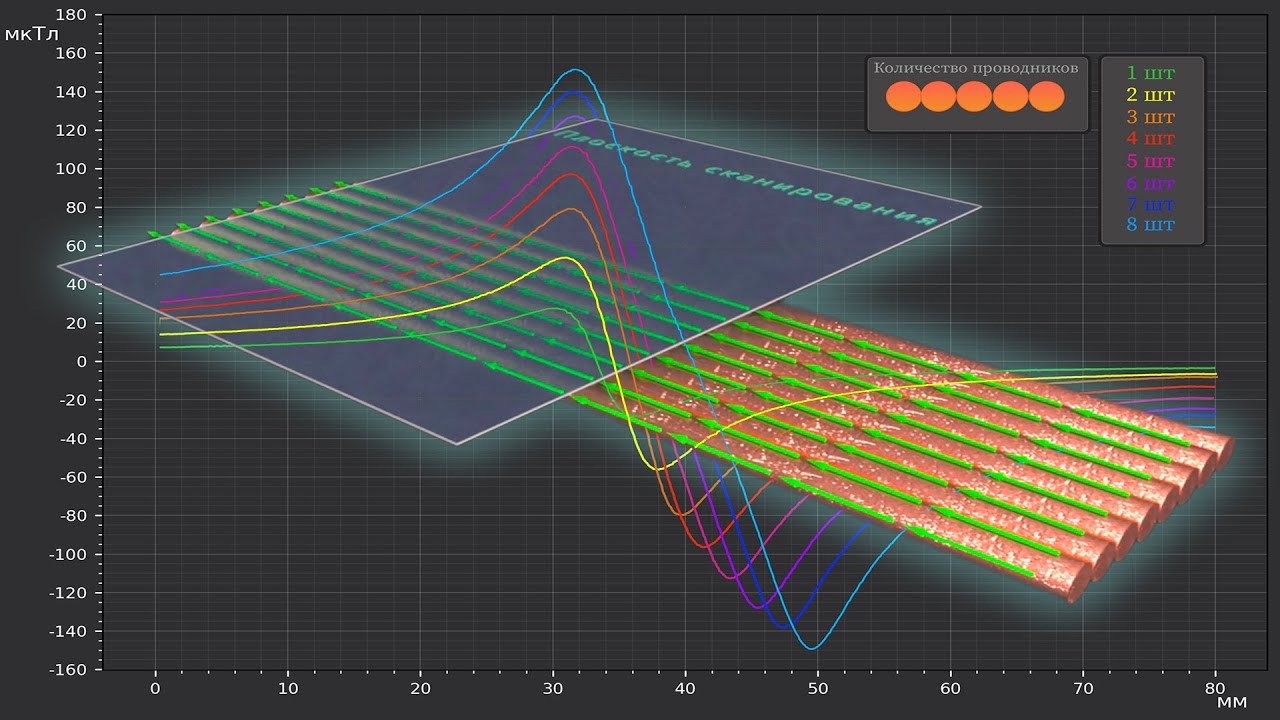Image resolution: width=1280 pixels, height=720 pixels.
Task: Select the -40 tick on the vertical axis
Action: point(71,439)
